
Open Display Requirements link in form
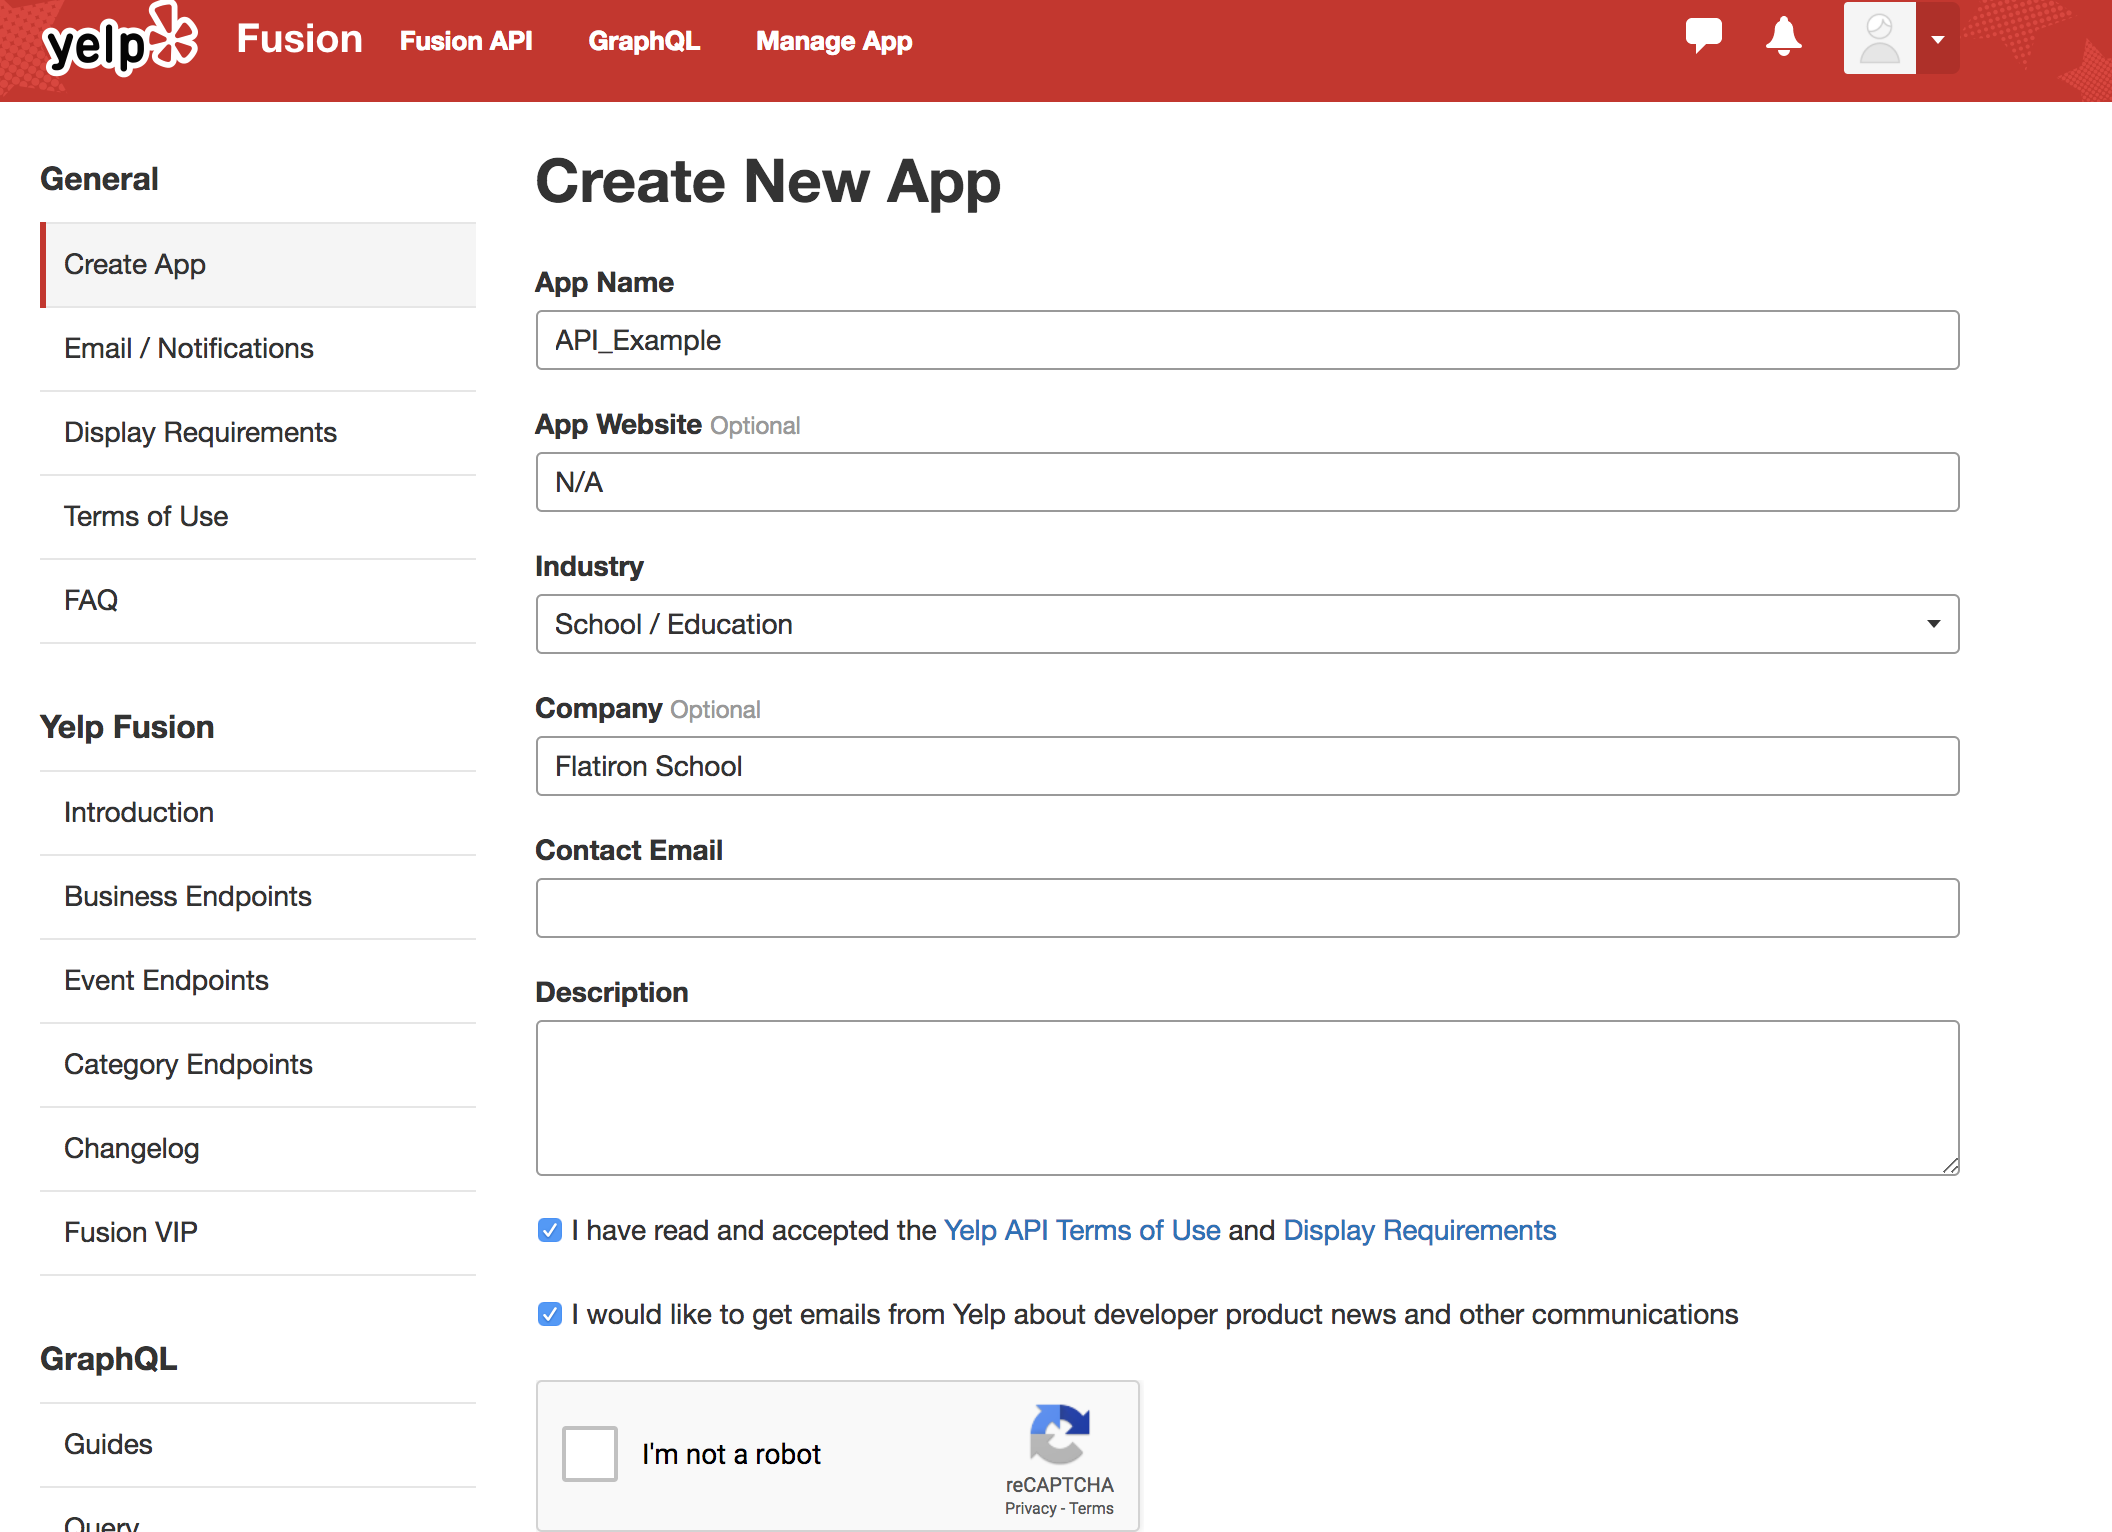click(x=1419, y=1230)
